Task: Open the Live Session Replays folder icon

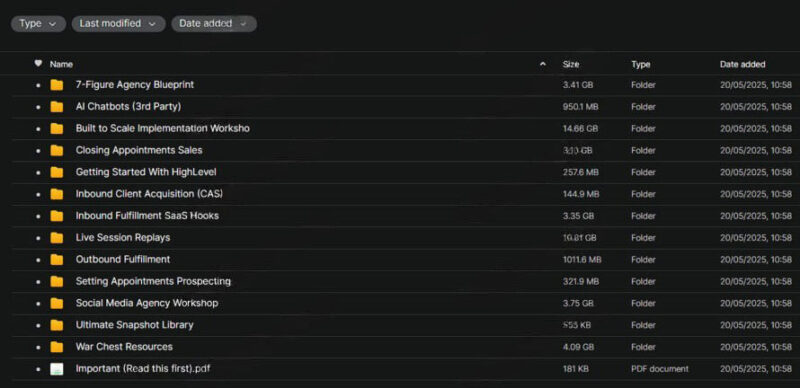Action: coord(57,238)
